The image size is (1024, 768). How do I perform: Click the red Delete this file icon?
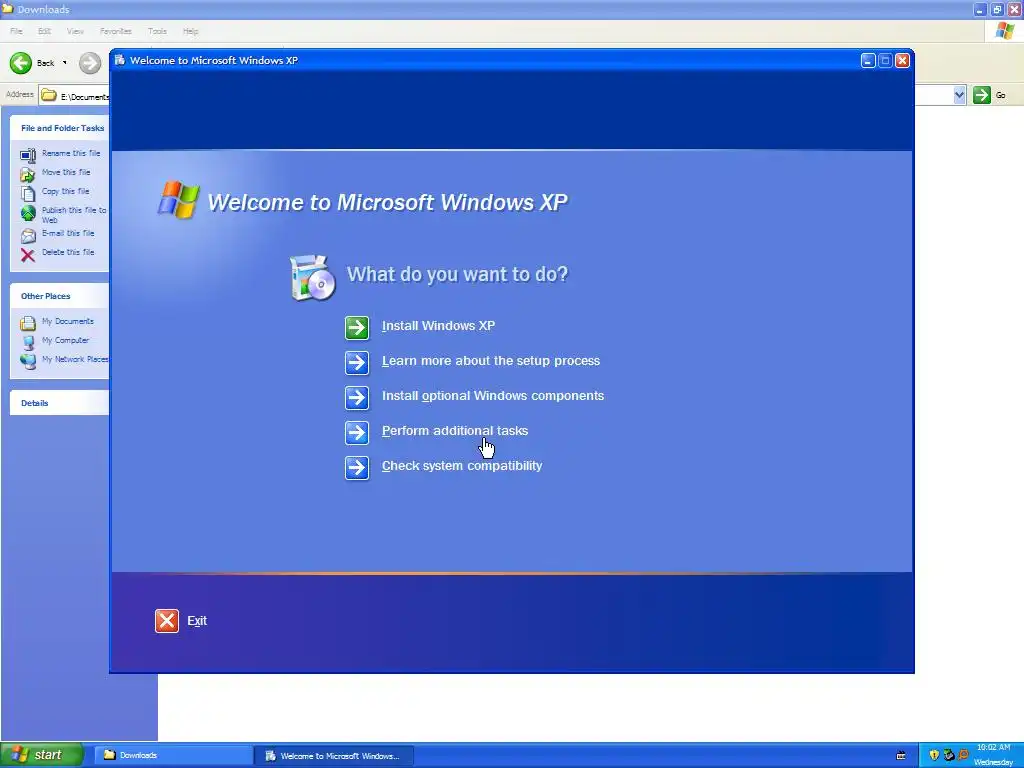pos(27,255)
